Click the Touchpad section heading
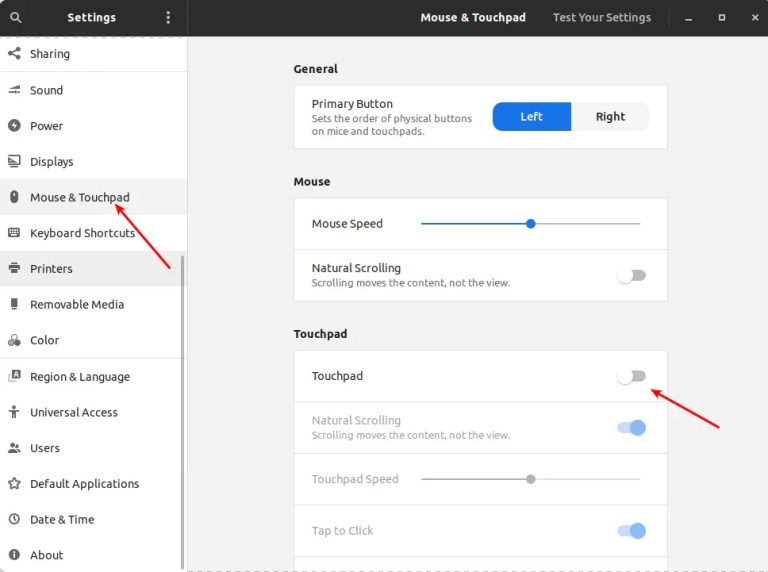 [320, 334]
